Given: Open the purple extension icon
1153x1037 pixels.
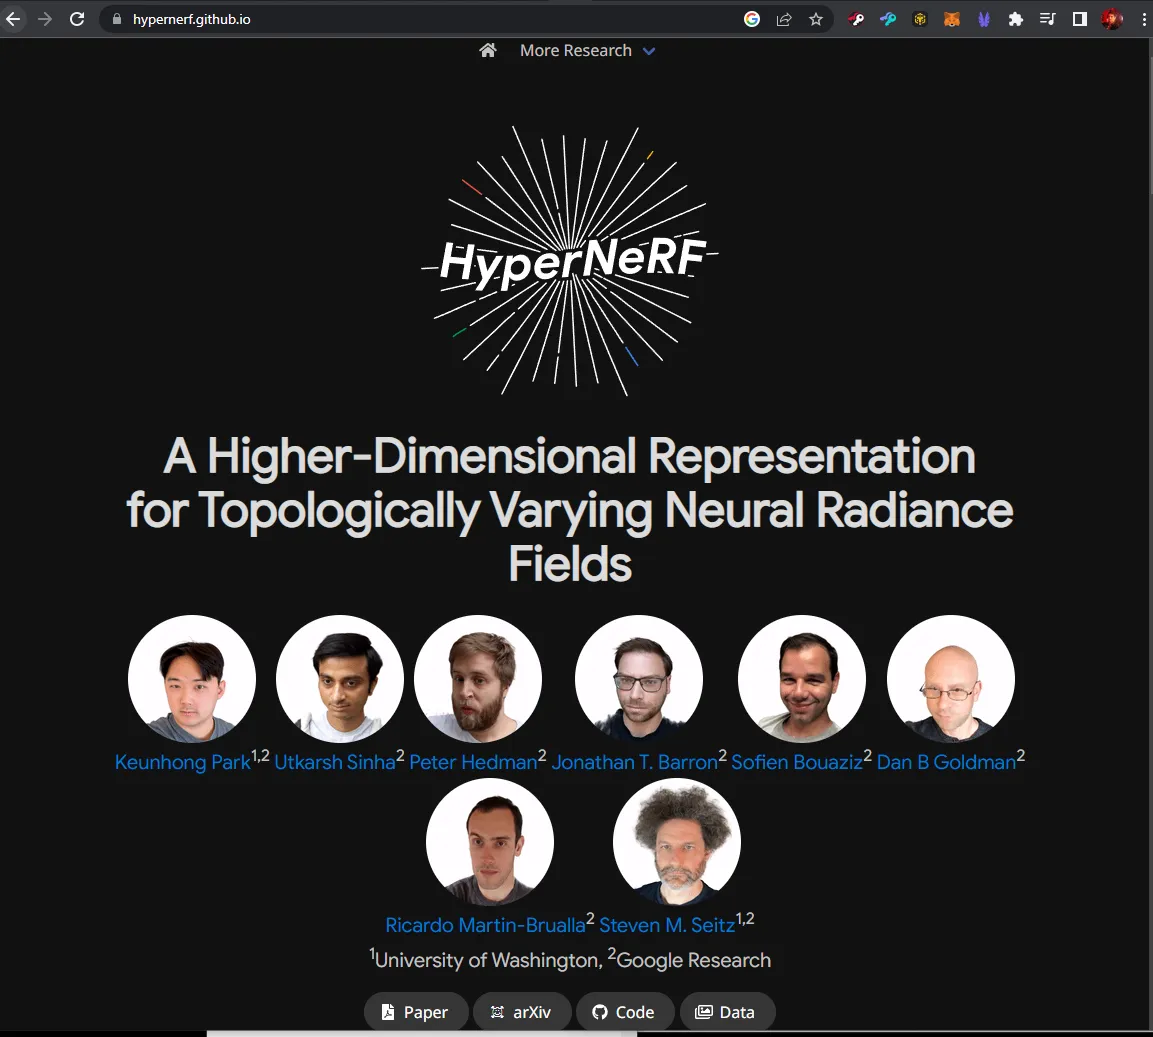Looking at the screenshot, I should (984, 19).
